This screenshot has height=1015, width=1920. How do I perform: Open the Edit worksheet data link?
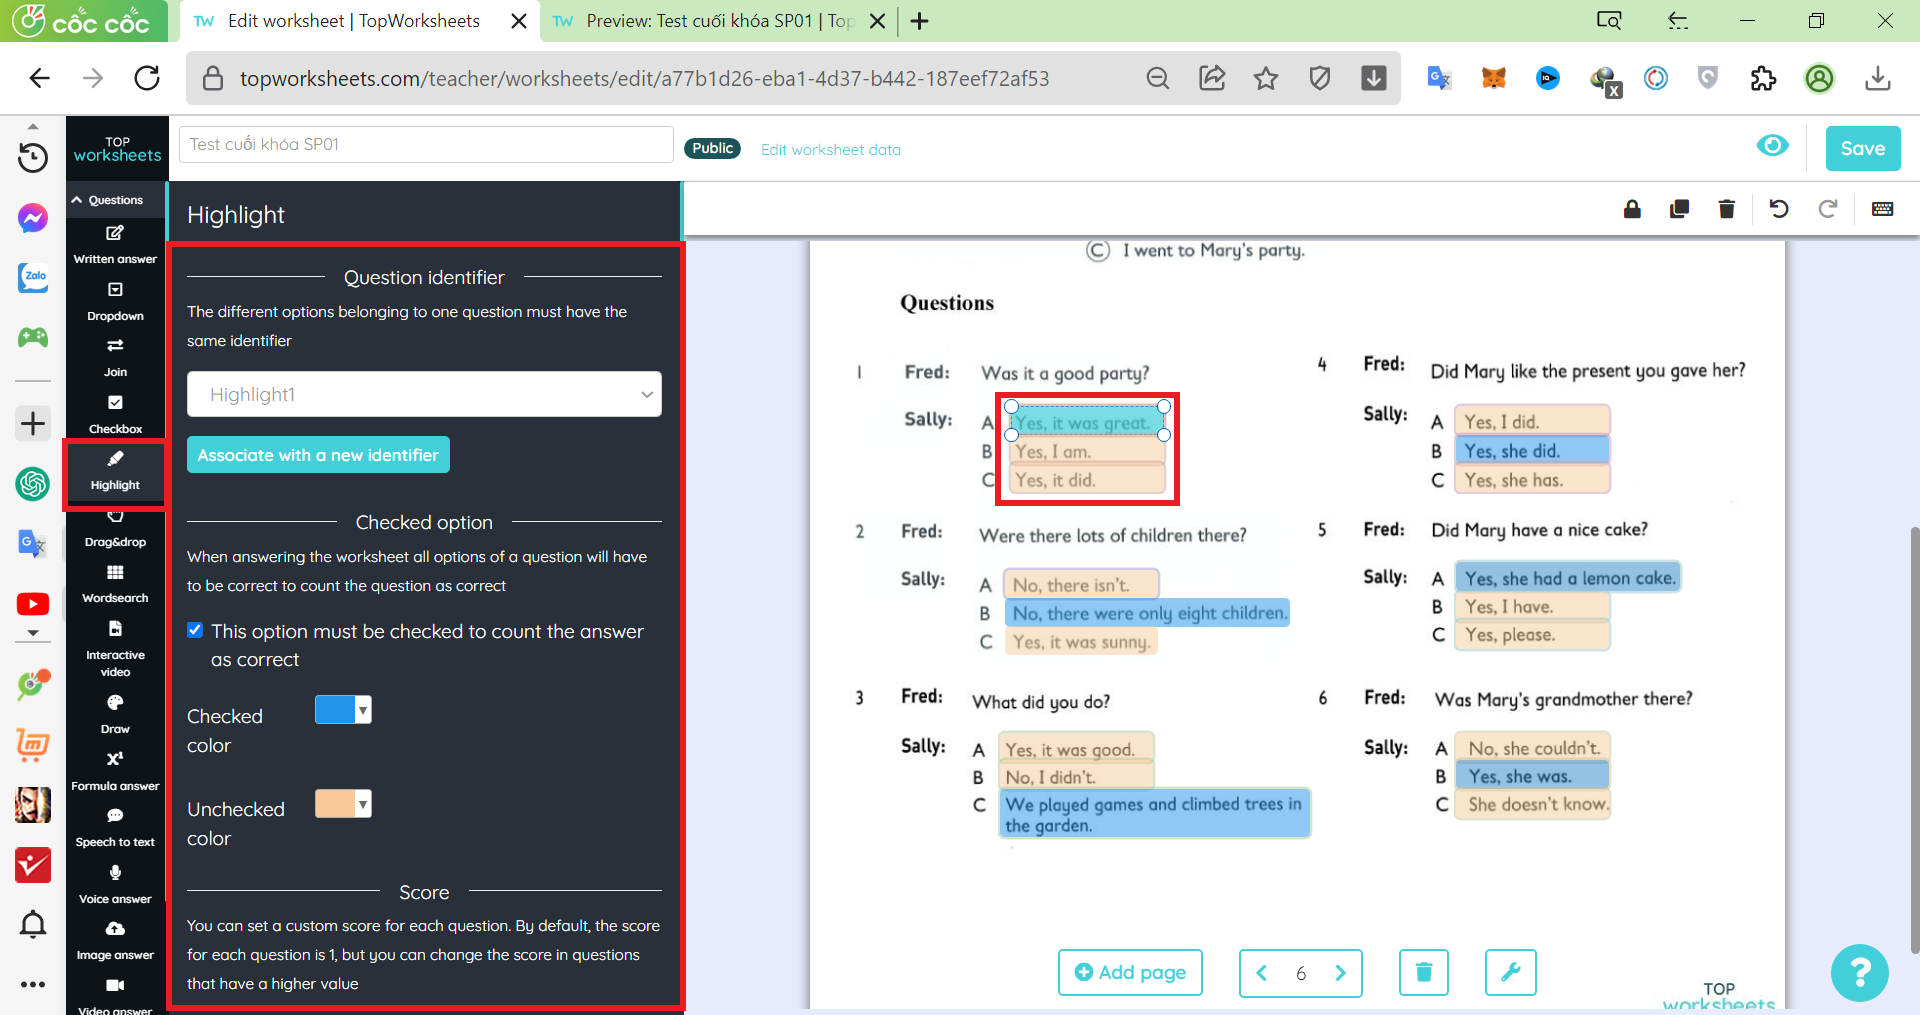pos(830,150)
